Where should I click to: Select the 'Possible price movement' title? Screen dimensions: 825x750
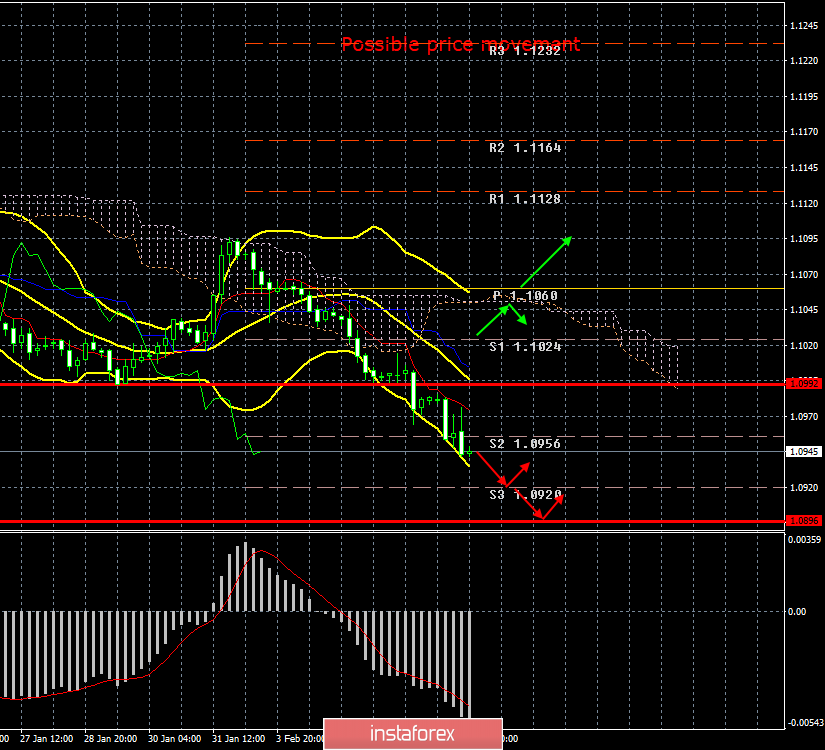[x=460, y=45]
